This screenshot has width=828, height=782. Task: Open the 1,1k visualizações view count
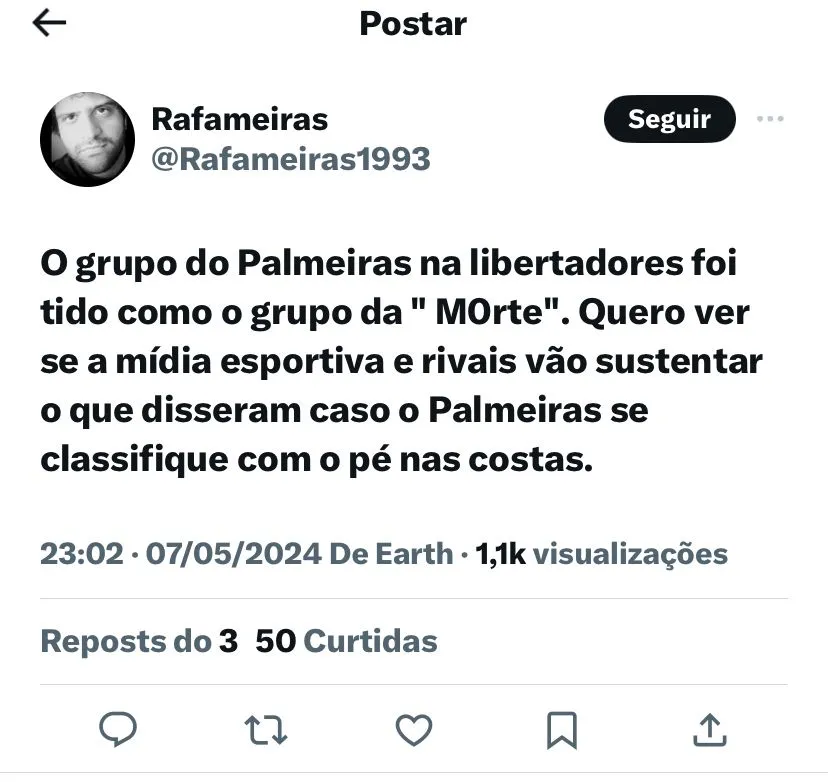click(601, 554)
